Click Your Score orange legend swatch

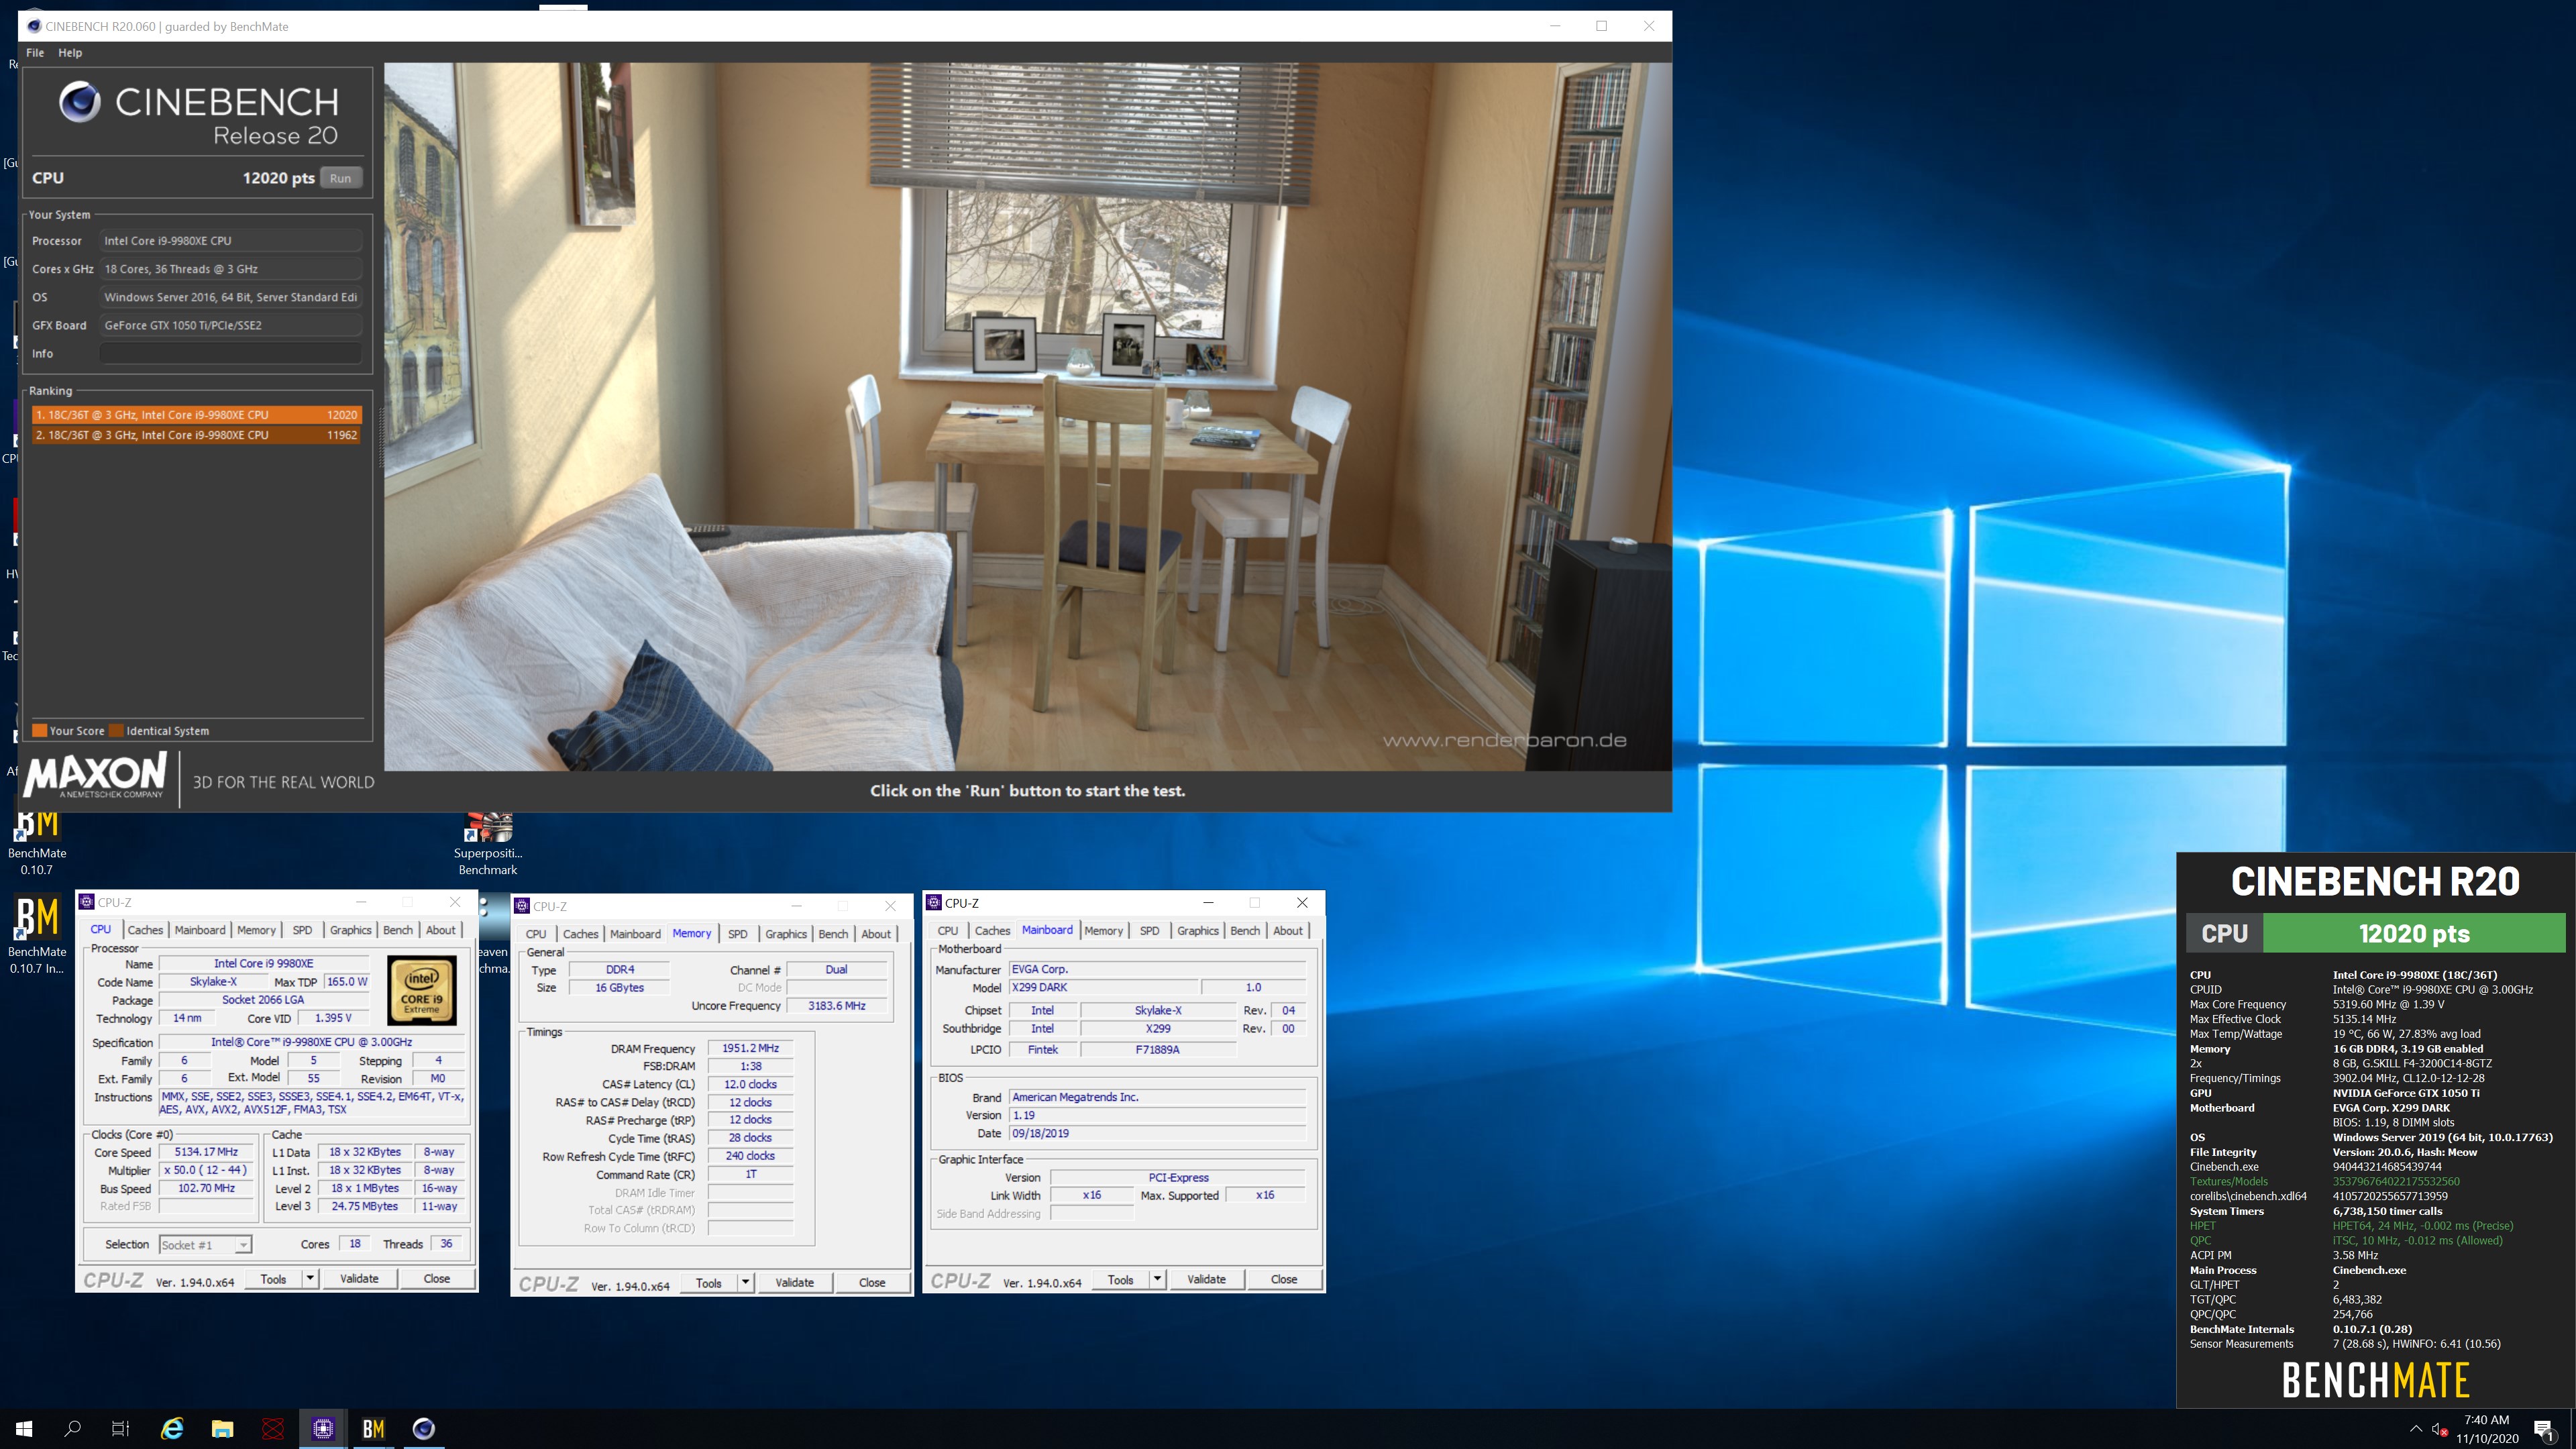tap(40, 731)
